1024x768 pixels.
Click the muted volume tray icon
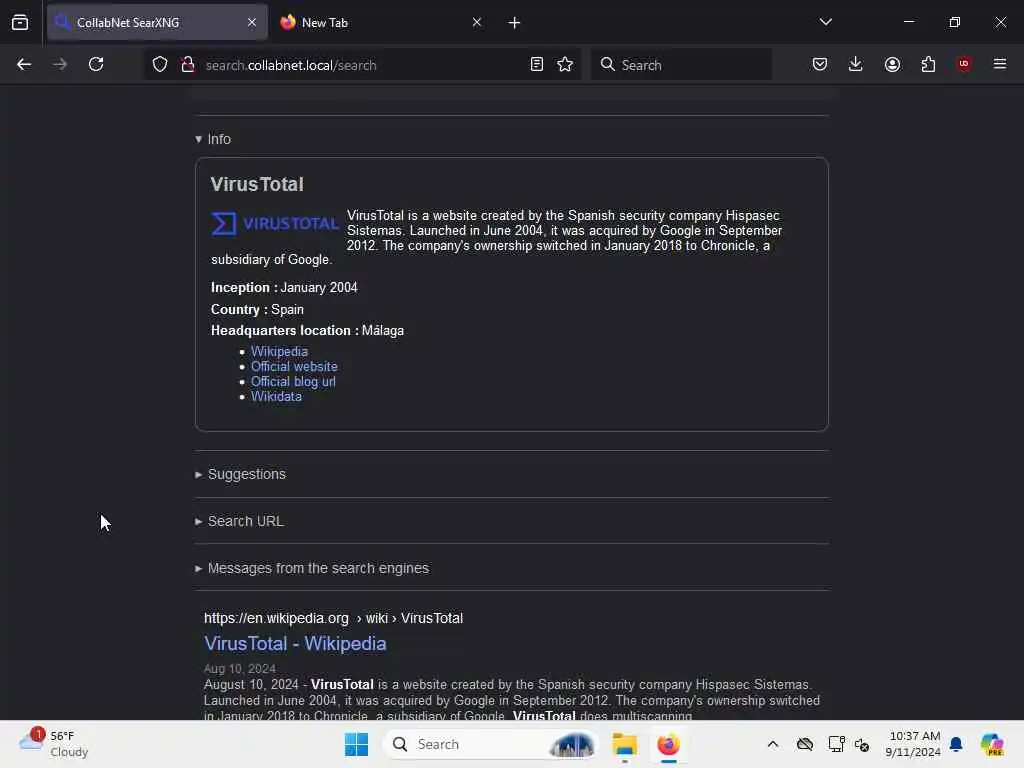click(x=862, y=744)
